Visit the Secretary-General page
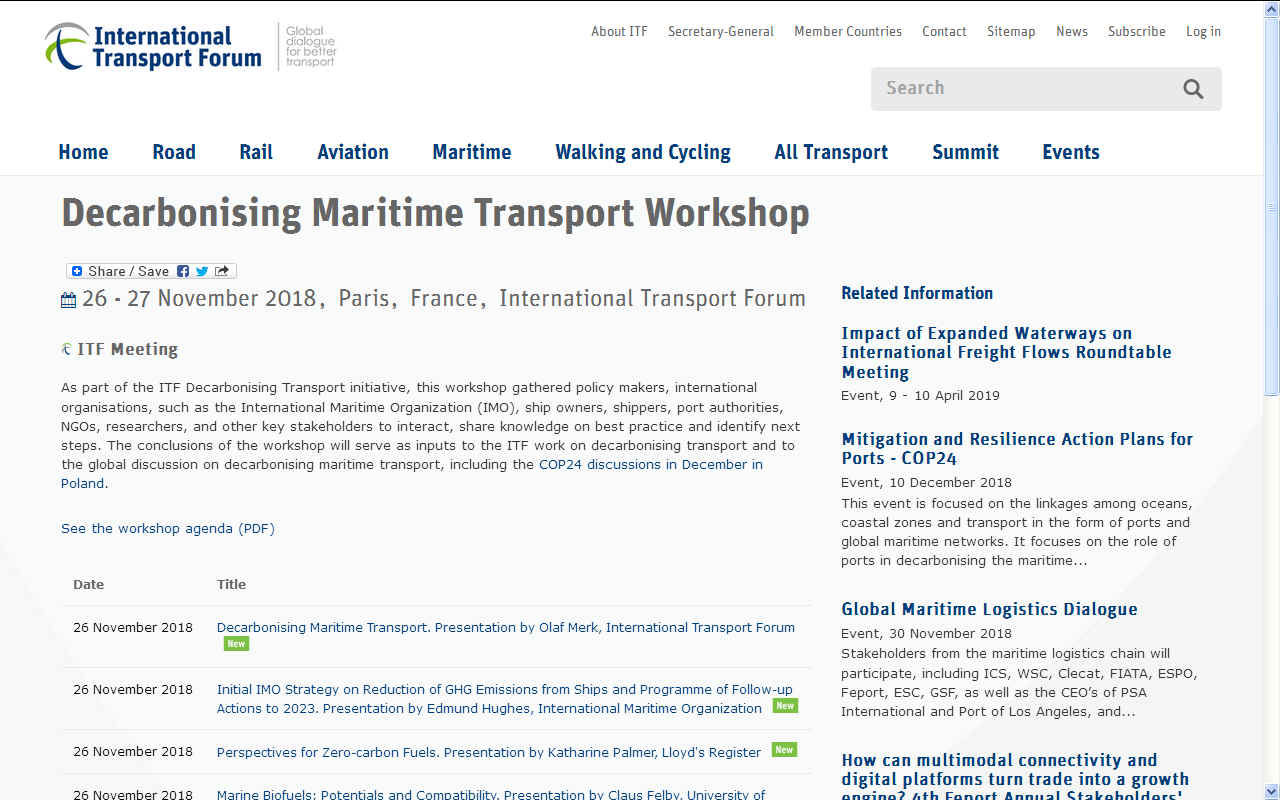The image size is (1280, 800). pos(721,31)
